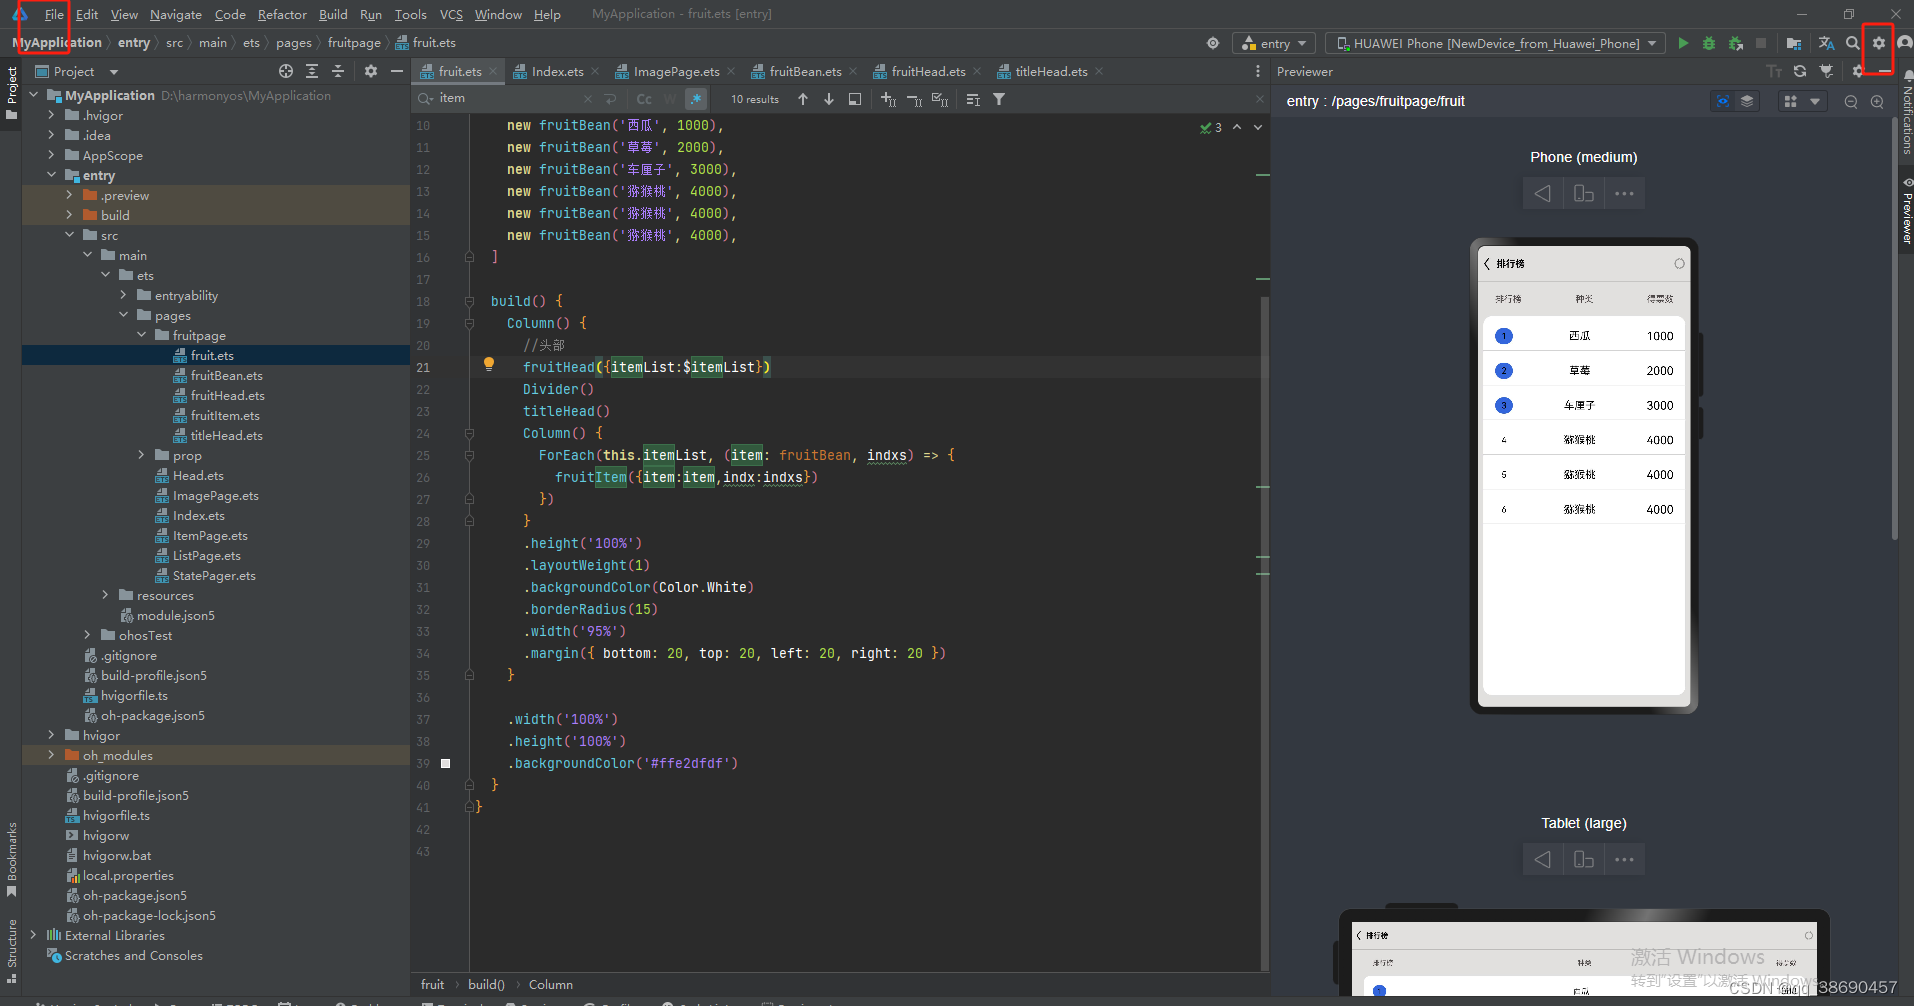Viewport: 1914px width, 1006px height.
Task: Open multi-device profile dropdown in Previewer
Action: (1802, 102)
